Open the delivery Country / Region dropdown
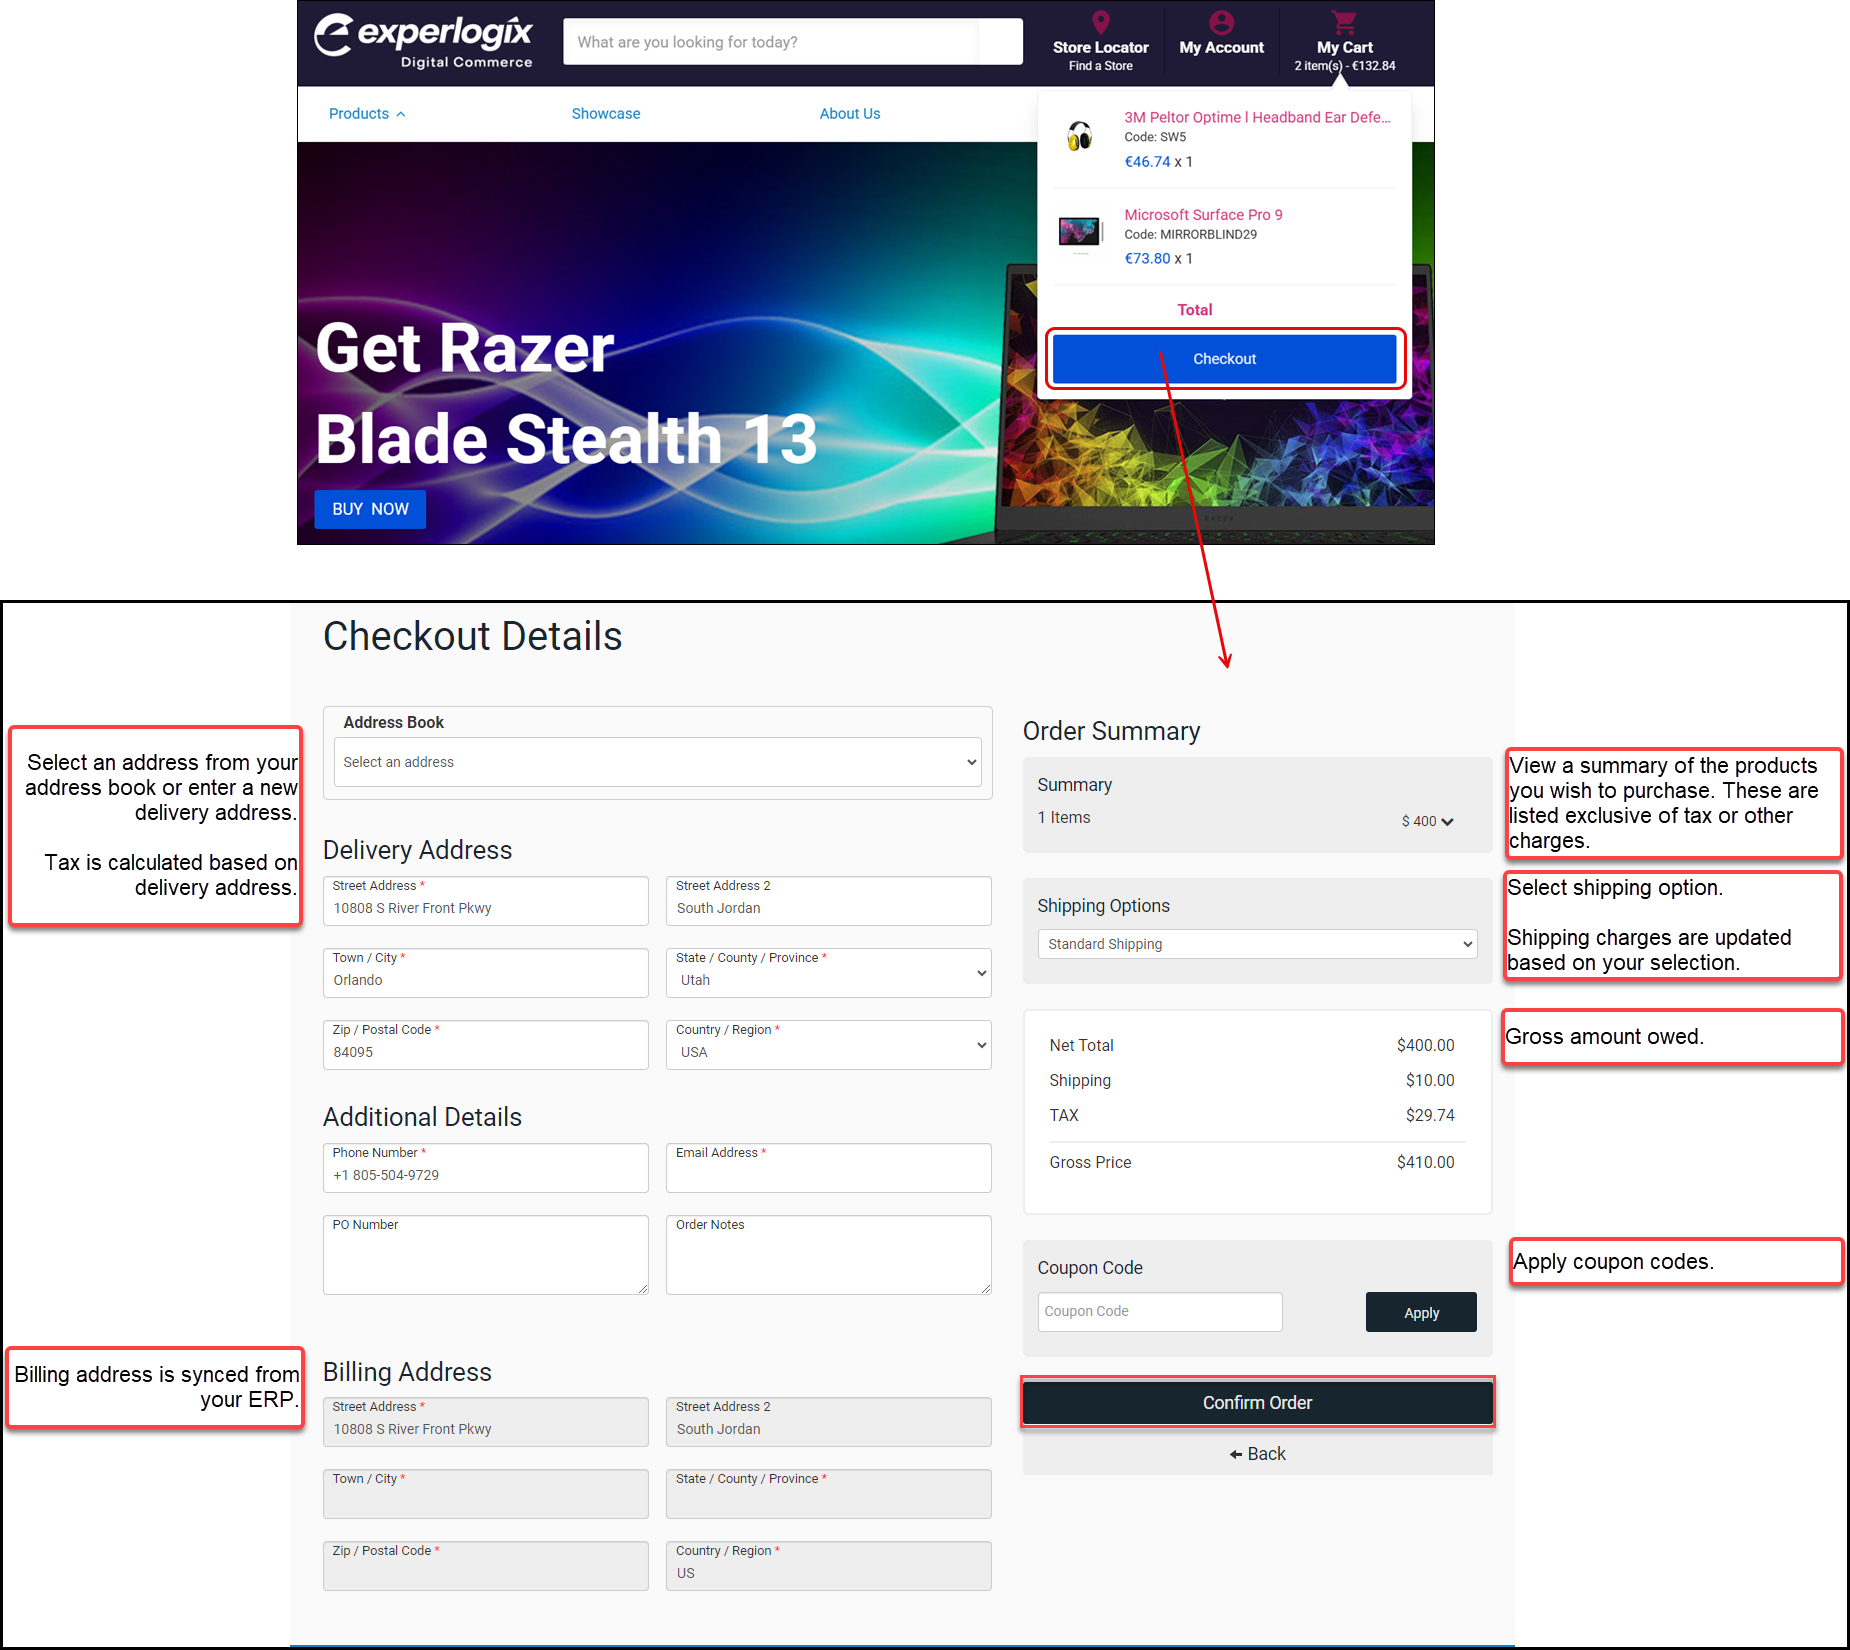Viewport: 1850px width, 1650px height. pos(828,1046)
